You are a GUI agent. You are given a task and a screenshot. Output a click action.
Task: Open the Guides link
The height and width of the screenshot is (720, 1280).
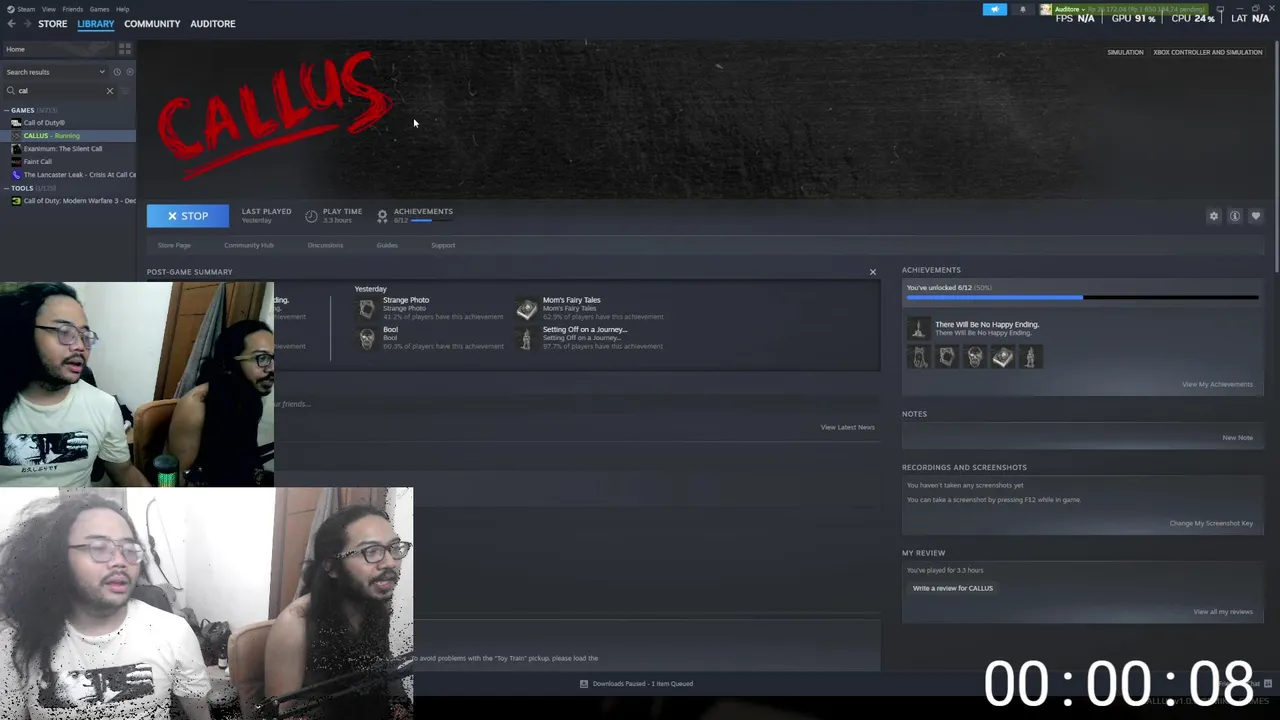tap(387, 245)
